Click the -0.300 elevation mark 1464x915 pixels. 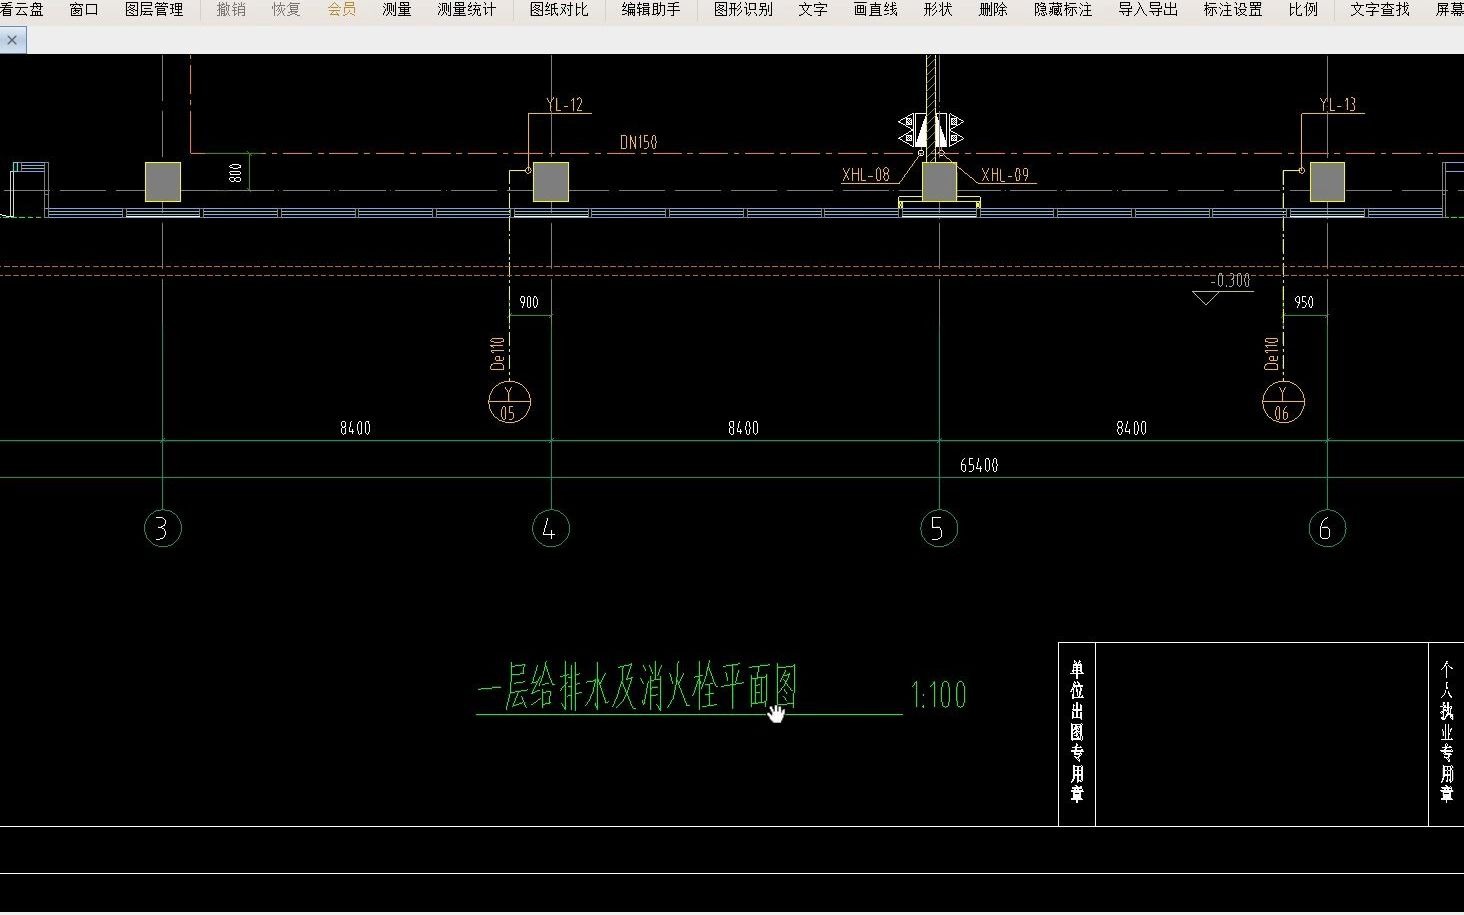coord(1230,280)
